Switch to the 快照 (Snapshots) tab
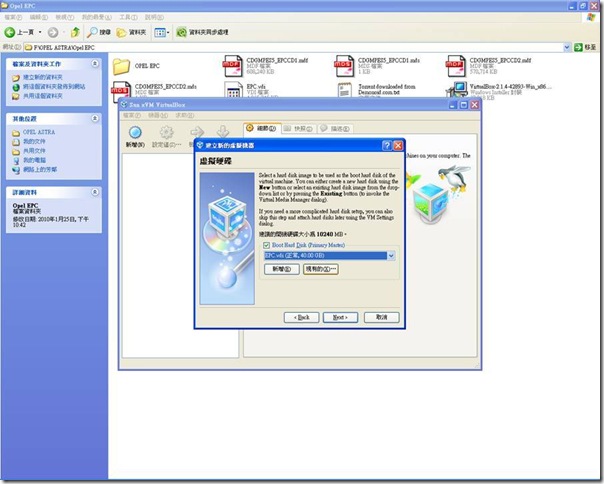The height and width of the screenshot is (484, 604). tap(299, 128)
